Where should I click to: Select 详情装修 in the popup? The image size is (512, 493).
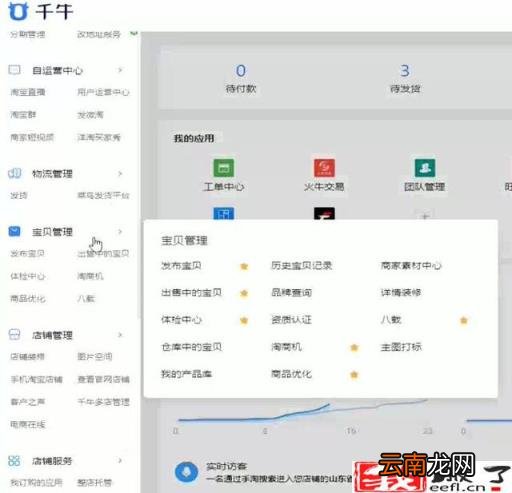pyautogui.click(x=401, y=293)
